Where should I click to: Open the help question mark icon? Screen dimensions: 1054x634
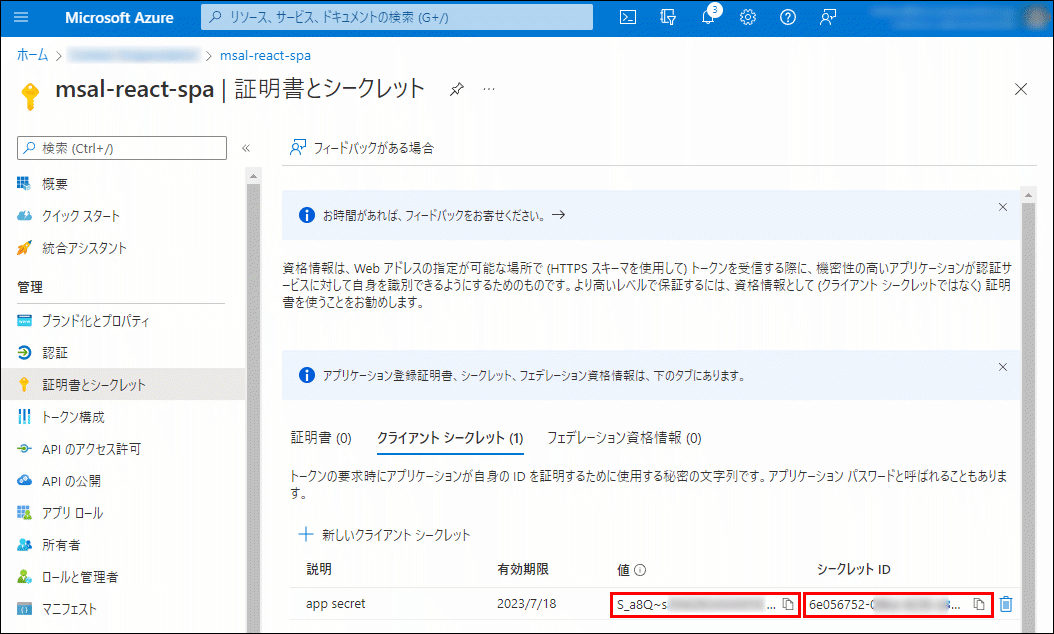[788, 17]
